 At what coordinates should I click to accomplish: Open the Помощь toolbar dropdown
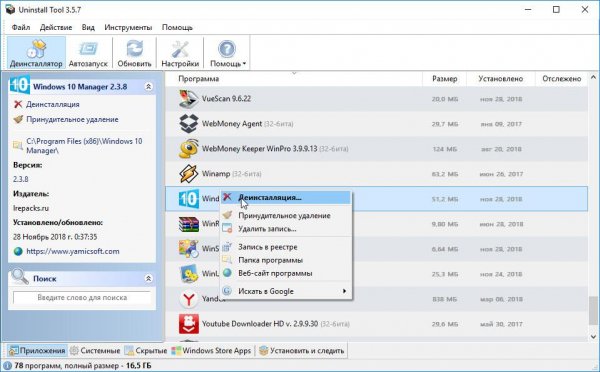227,53
